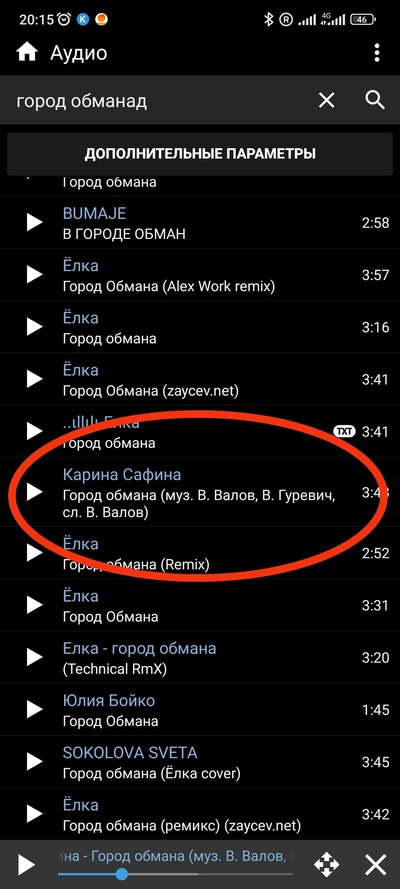Screen dimensions: 400x889
Task: Click the search field containing город обманад
Action: [159, 101]
